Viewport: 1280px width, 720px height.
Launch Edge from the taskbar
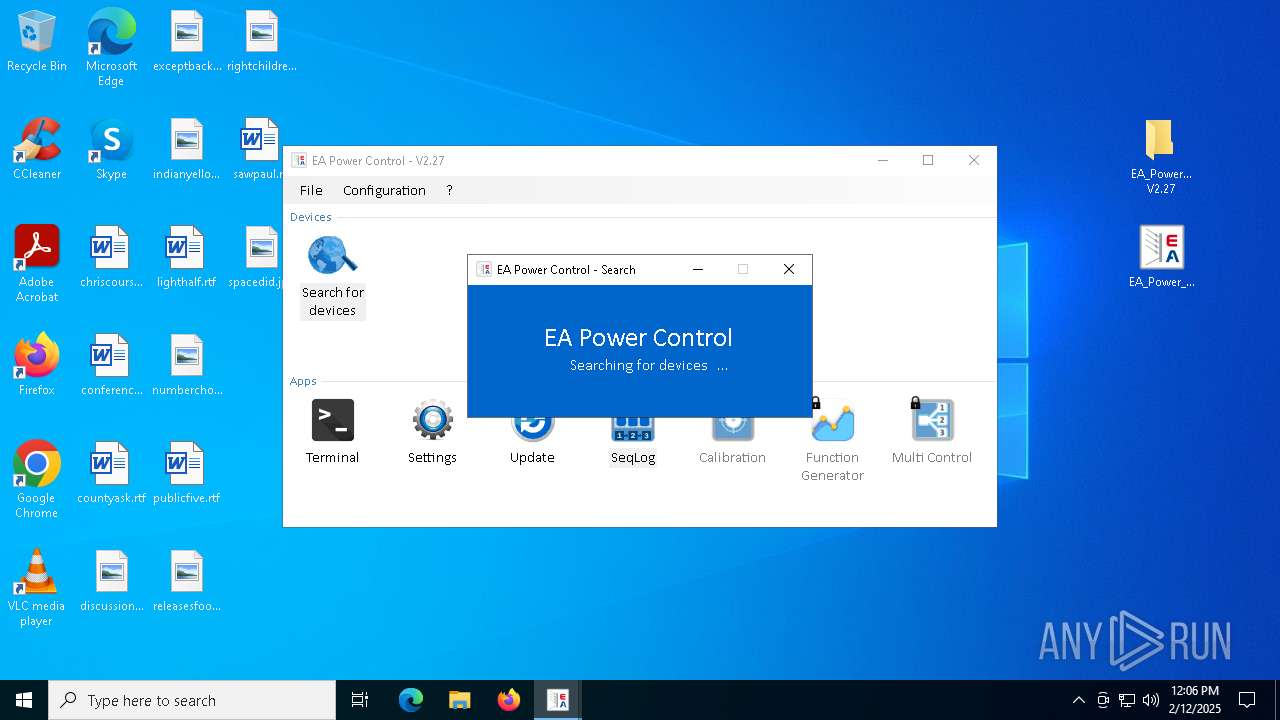411,700
